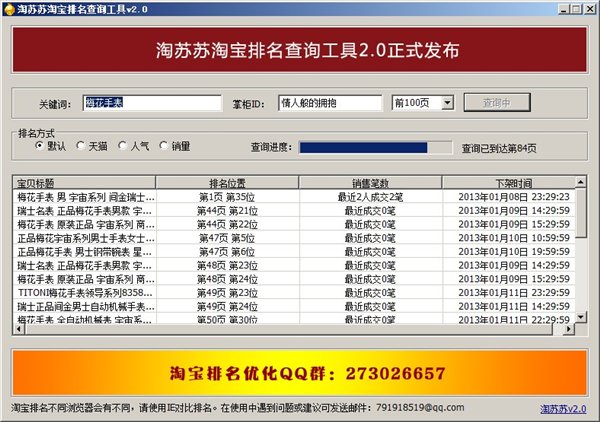
Task: Click the app icon in the title bar
Action: (x=9, y=9)
